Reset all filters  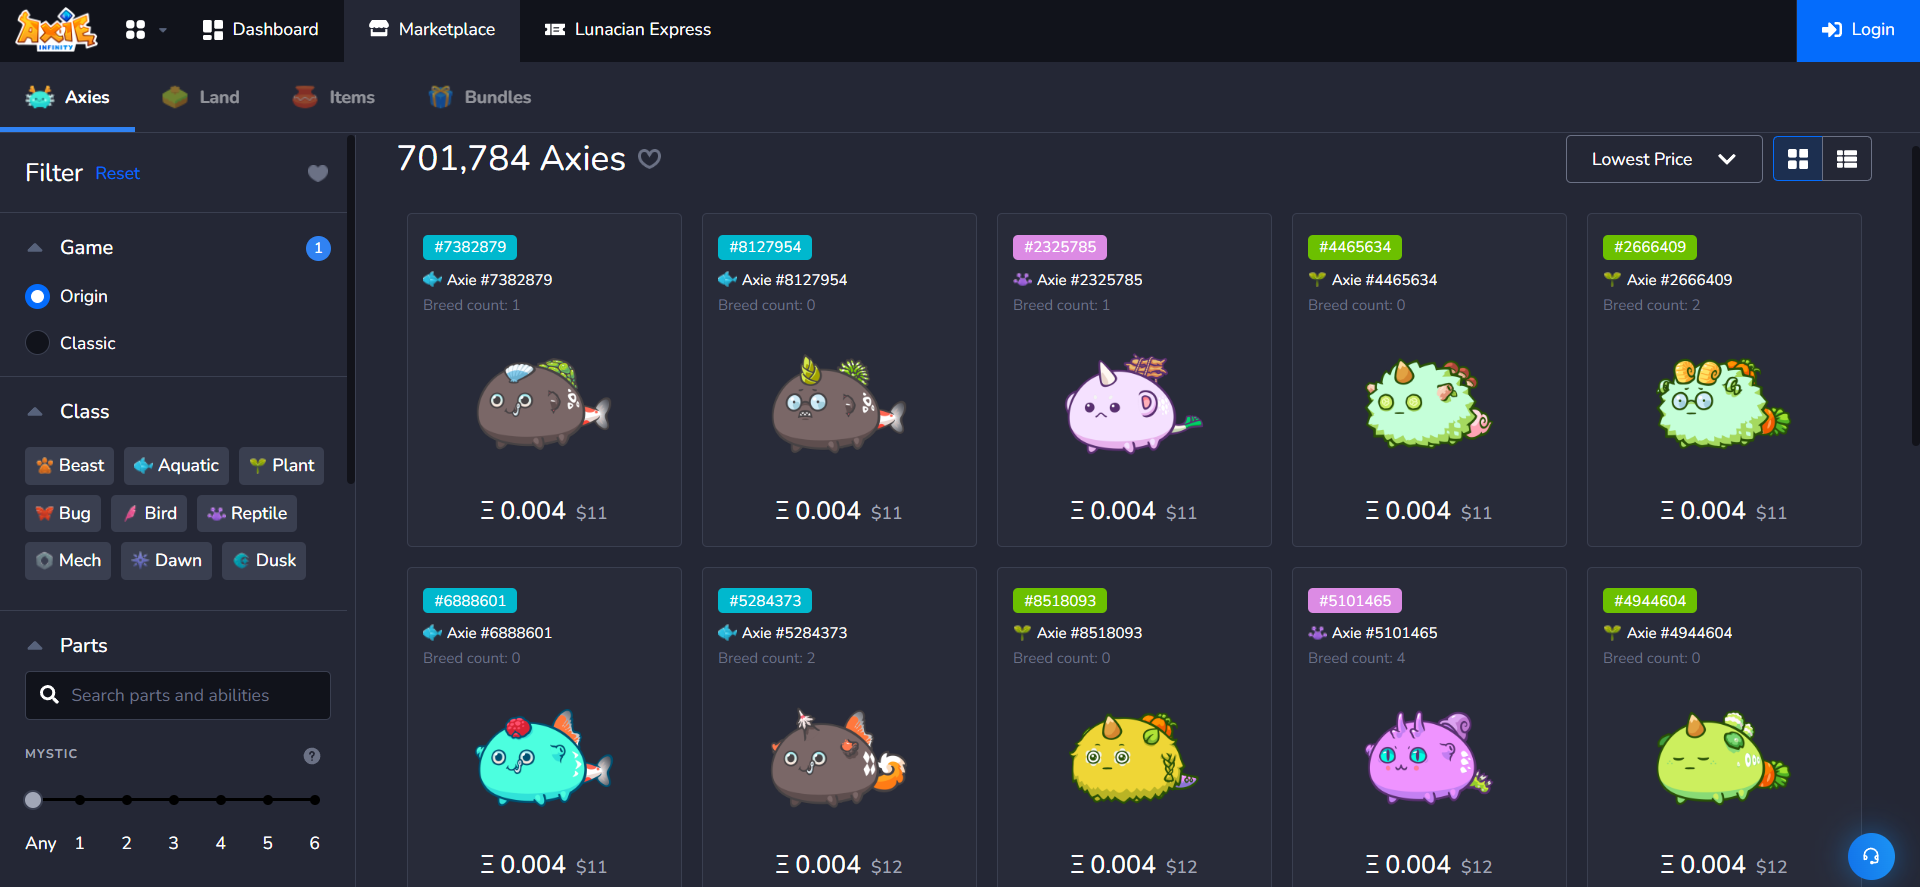(x=117, y=173)
